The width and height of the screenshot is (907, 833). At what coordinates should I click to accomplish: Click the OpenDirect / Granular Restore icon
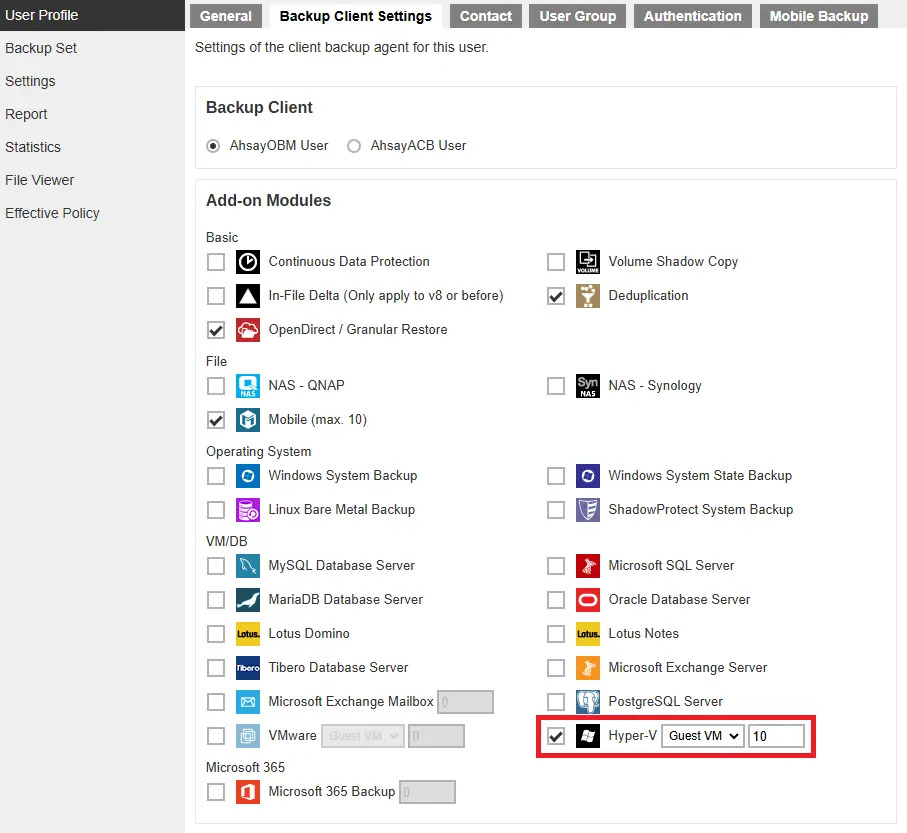[x=247, y=330]
